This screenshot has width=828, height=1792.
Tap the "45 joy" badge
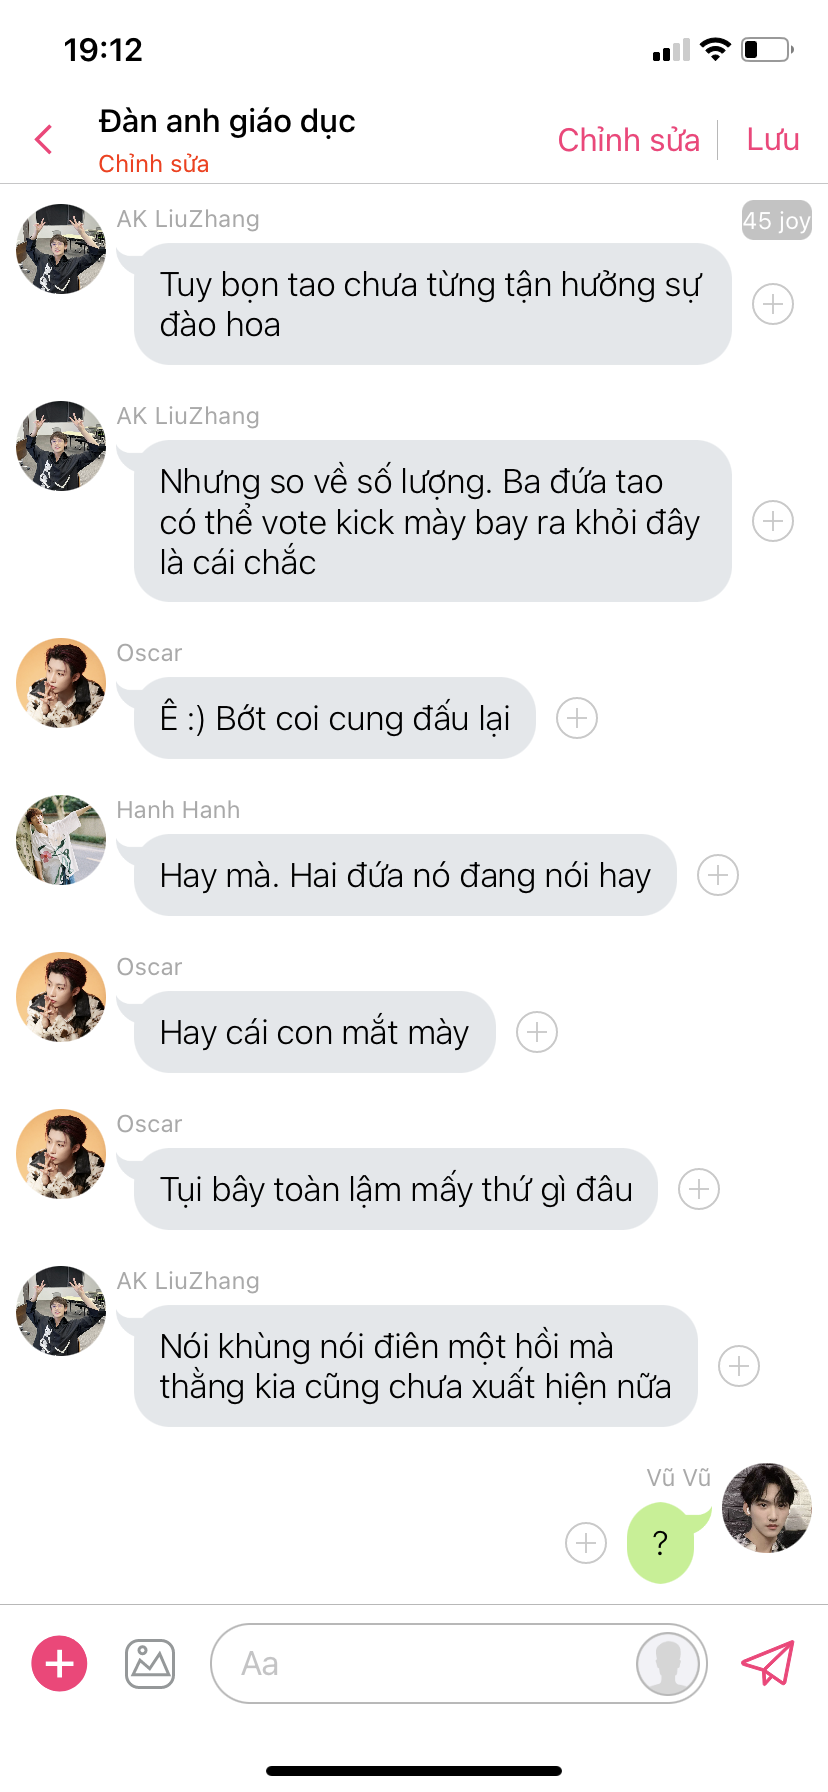tap(776, 220)
